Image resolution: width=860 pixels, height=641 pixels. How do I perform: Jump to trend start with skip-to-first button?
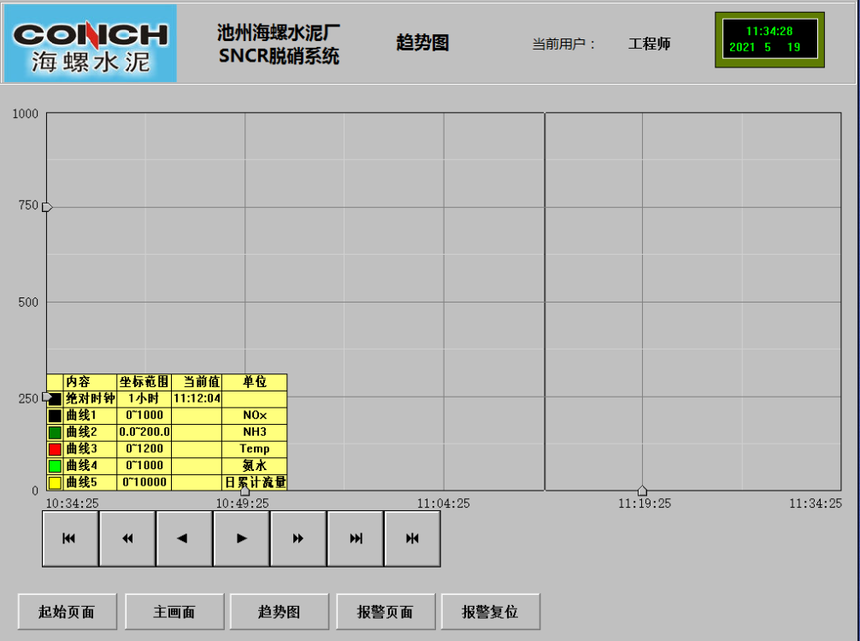tap(70, 538)
